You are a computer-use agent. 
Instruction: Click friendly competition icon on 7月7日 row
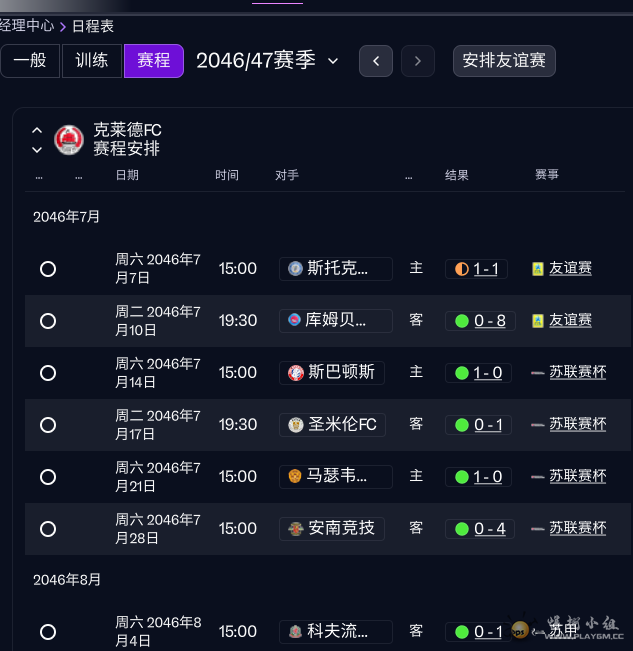coord(538,269)
